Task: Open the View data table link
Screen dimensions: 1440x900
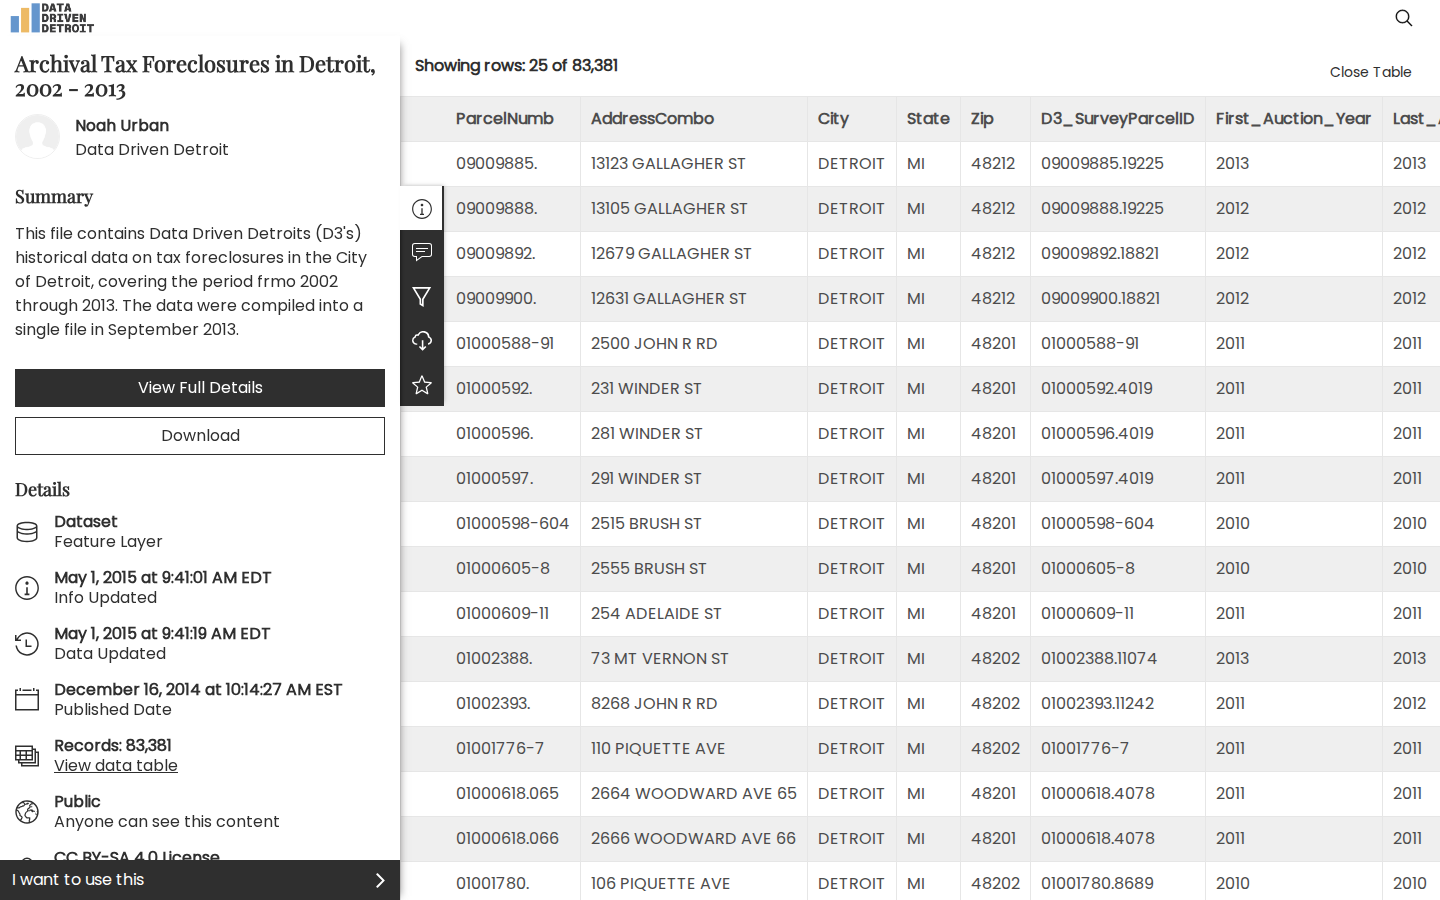Action: [x=116, y=766]
